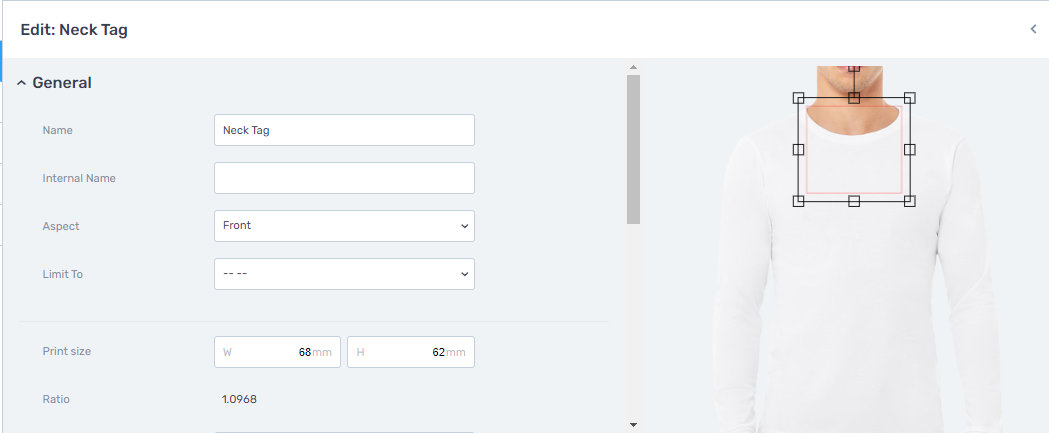
Task: Click the vertical scrollbar thumb
Action: (634, 149)
